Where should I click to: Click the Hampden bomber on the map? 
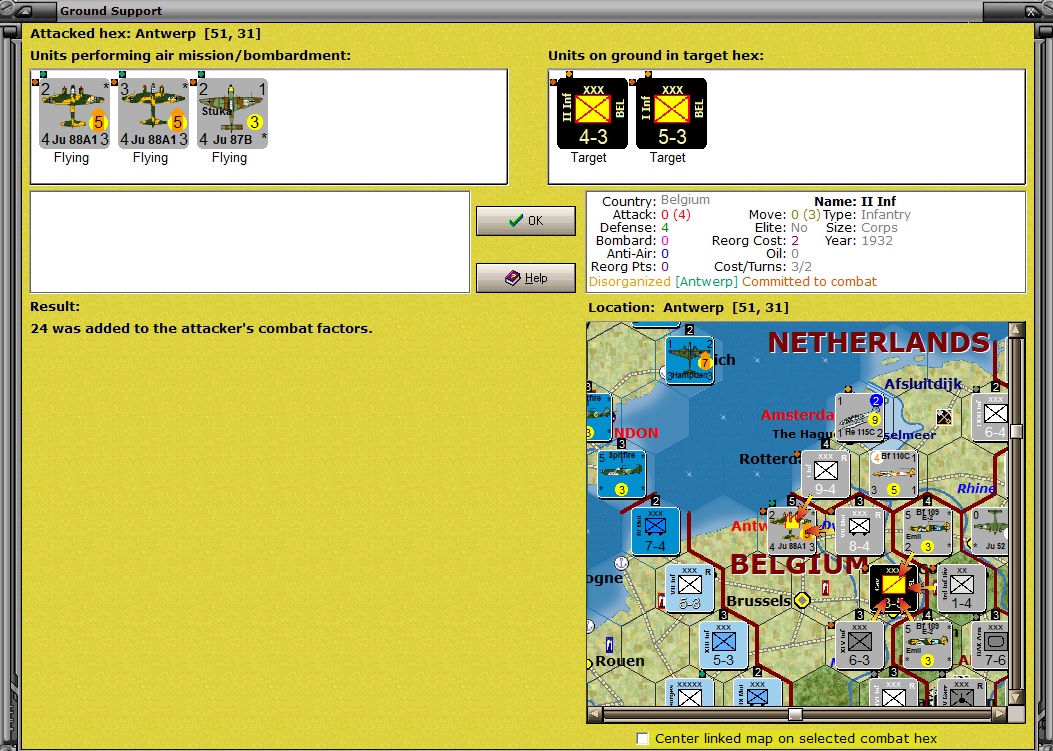tap(690, 361)
